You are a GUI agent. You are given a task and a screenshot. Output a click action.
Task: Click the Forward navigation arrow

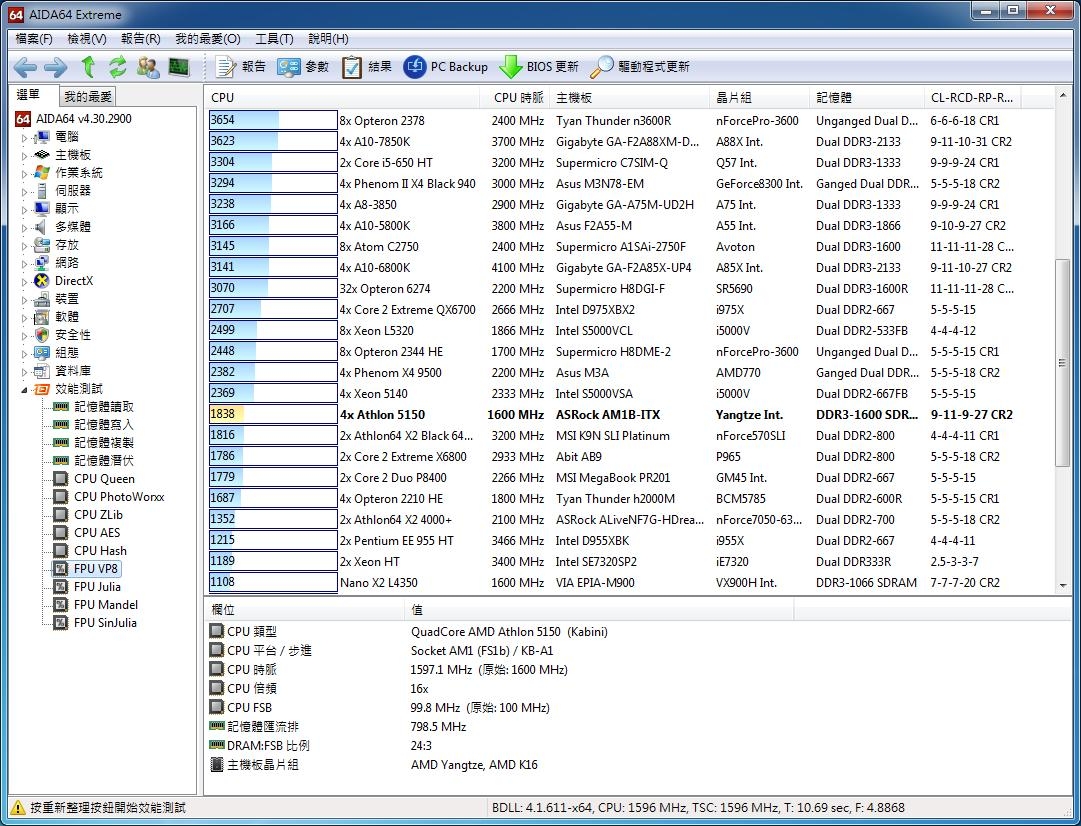click(x=55, y=67)
